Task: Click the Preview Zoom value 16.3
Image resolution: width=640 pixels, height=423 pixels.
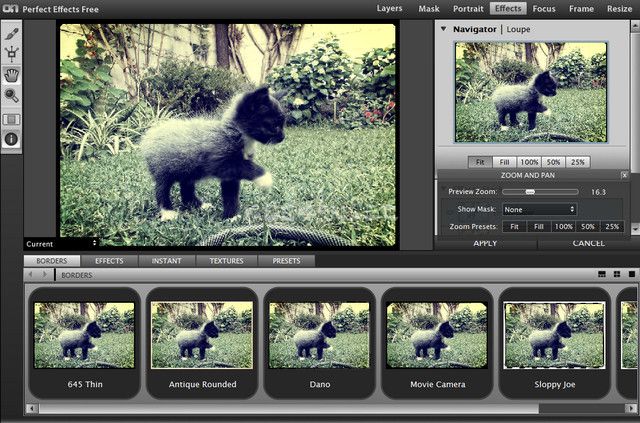Action: (598, 192)
